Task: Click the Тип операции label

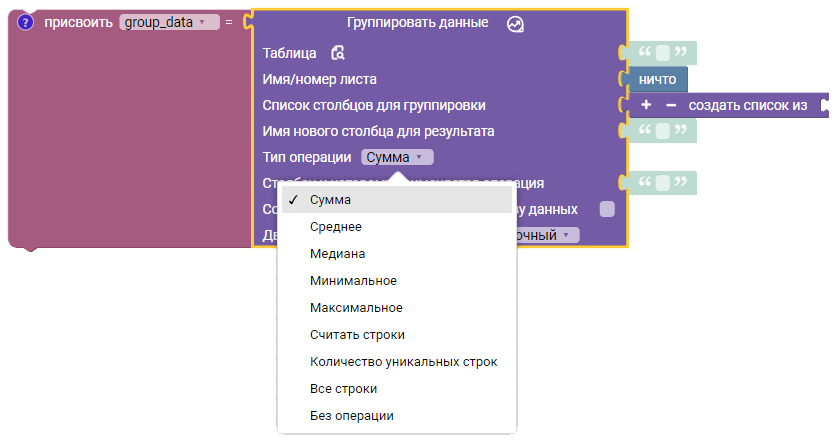Action: [x=307, y=157]
